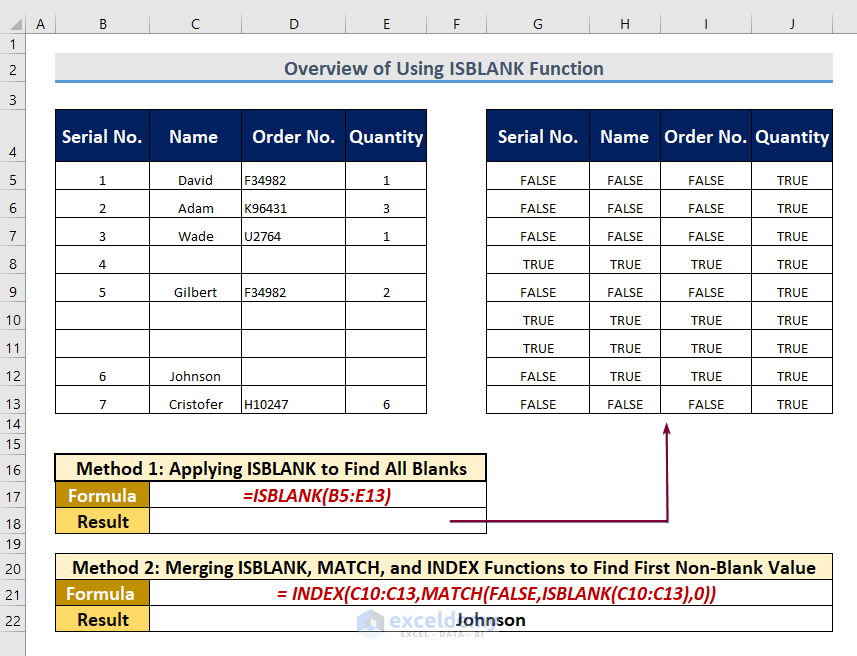Click right table 'Quantity' header cell
This screenshot has height=656, width=857.
click(x=792, y=136)
